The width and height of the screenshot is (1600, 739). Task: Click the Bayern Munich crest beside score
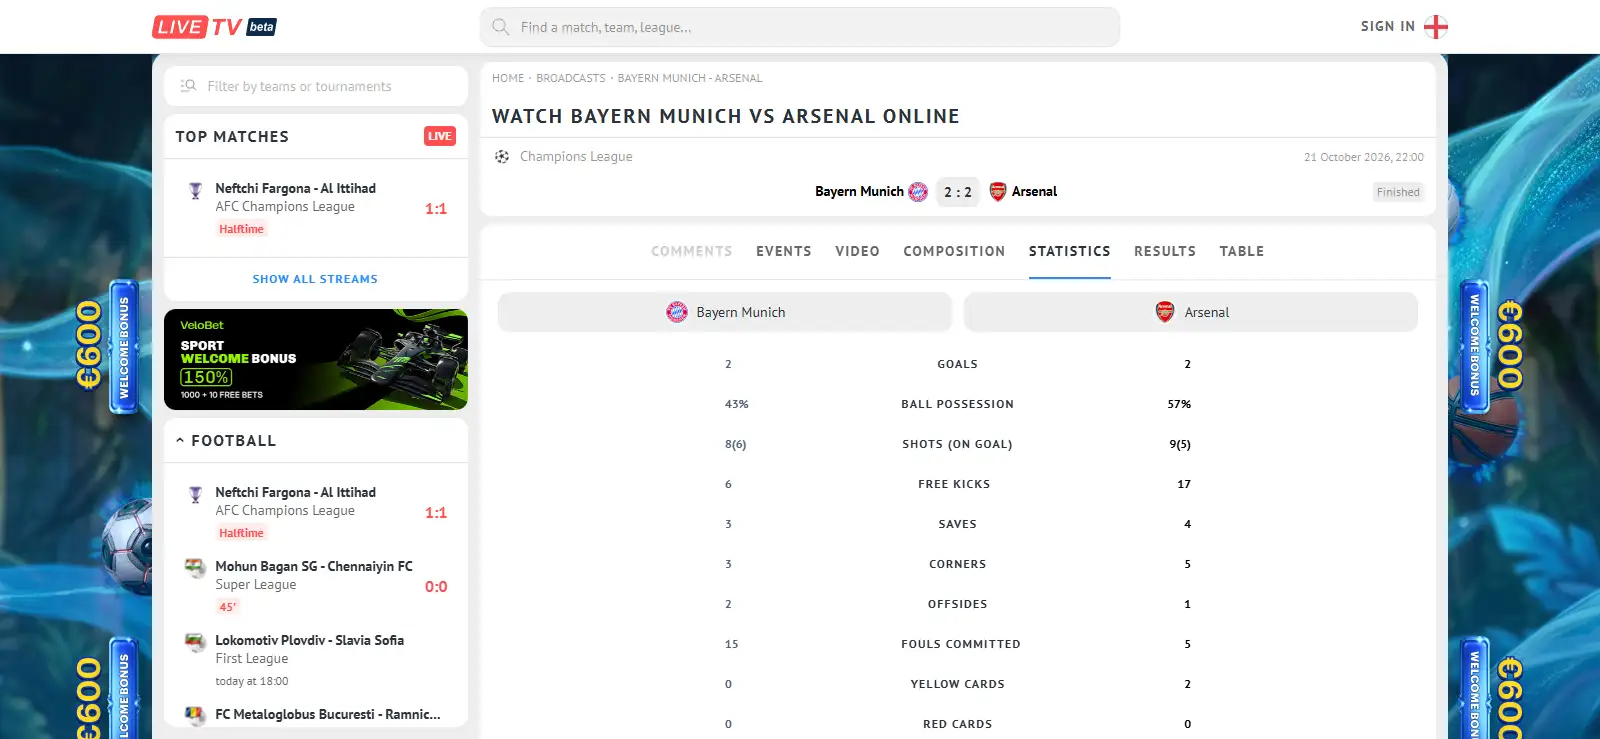click(918, 192)
